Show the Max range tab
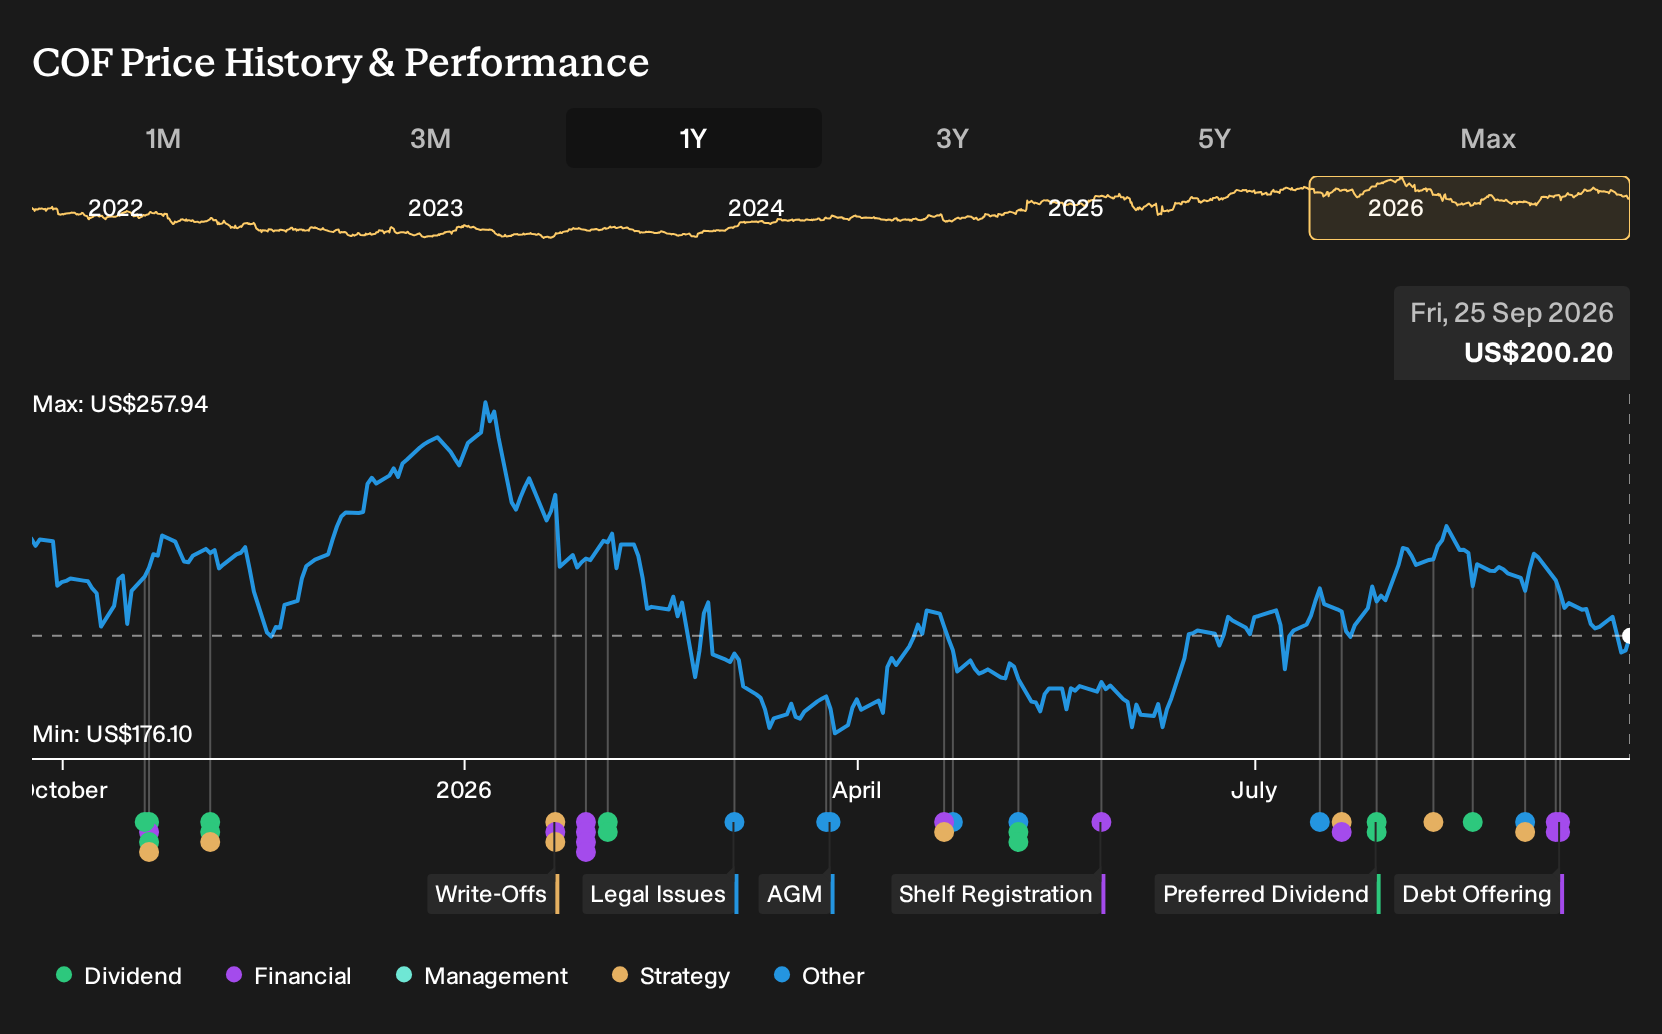The height and width of the screenshot is (1034, 1662). (x=1488, y=139)
